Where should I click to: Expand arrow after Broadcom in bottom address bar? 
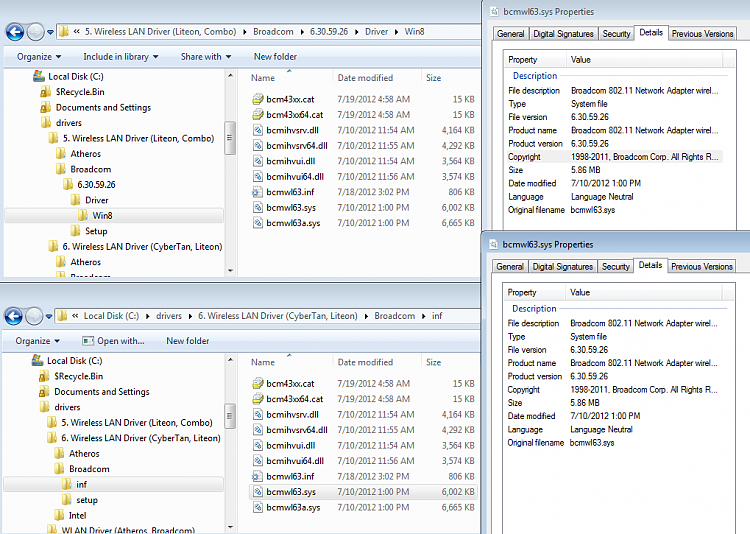point(423,316)
